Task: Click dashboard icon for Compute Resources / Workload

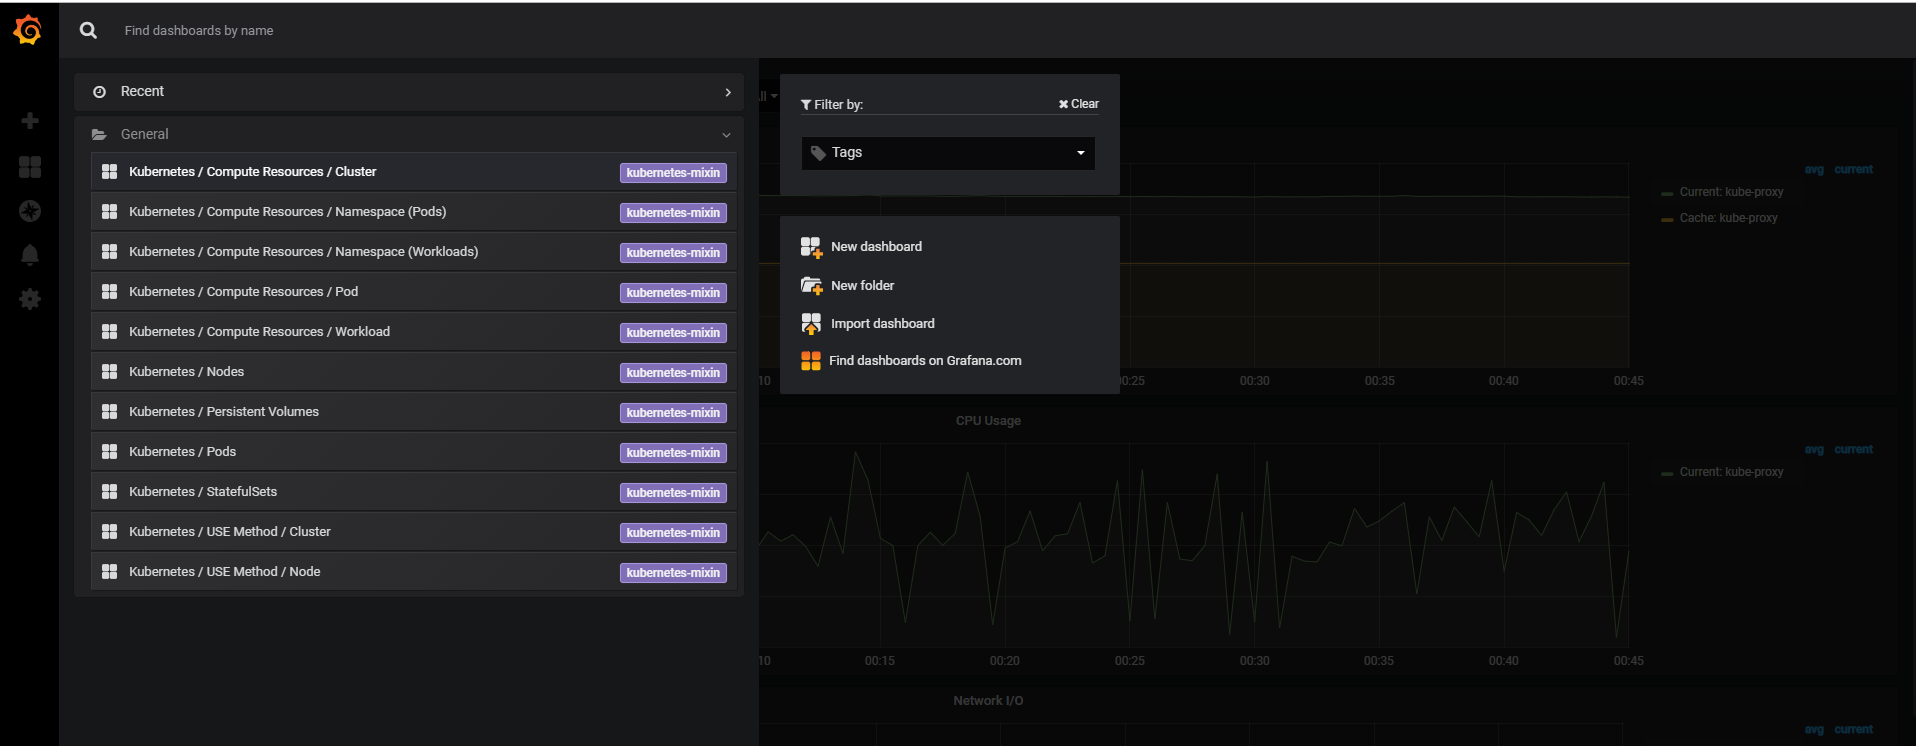Action: click(x=110, y=332)
